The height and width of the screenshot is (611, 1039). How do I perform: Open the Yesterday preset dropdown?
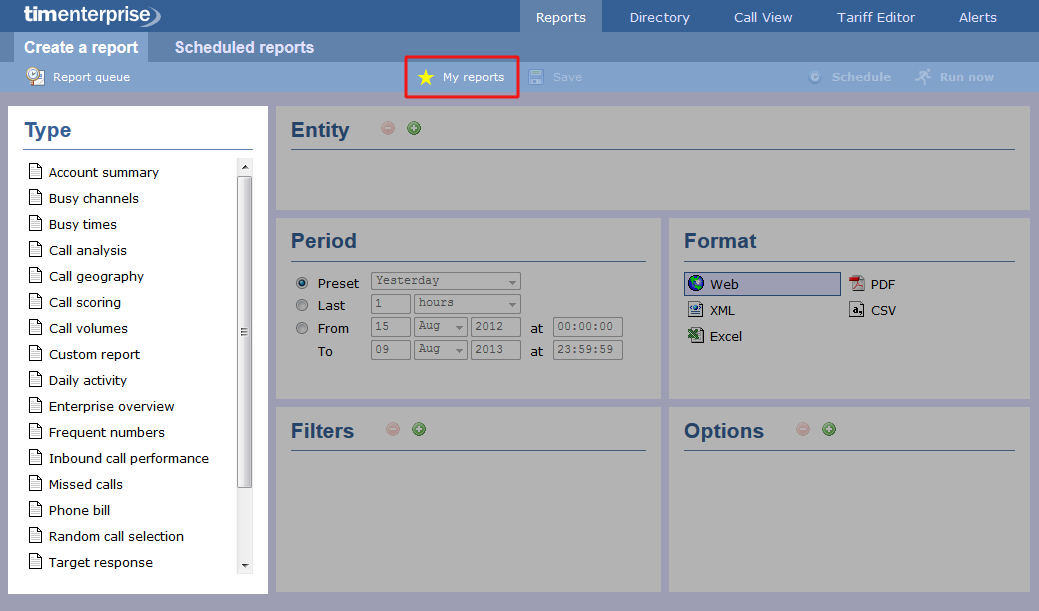click(x=445, y=281)
